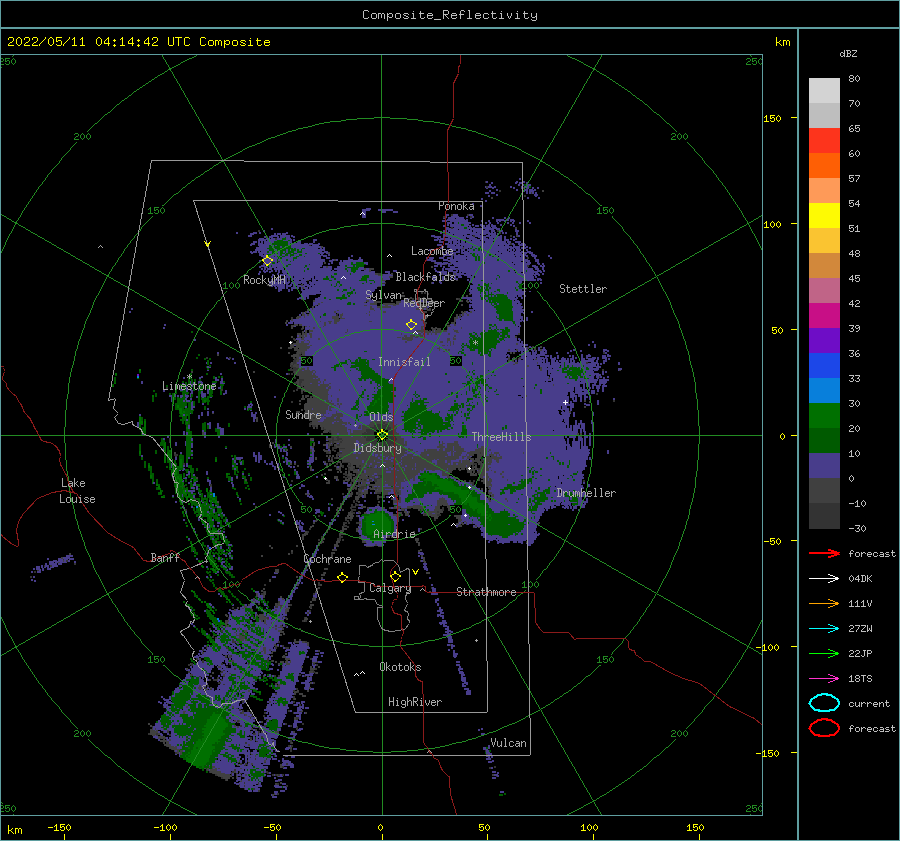
Task: Click the red forecast ellipse icon
Action: tap(824, 728)
